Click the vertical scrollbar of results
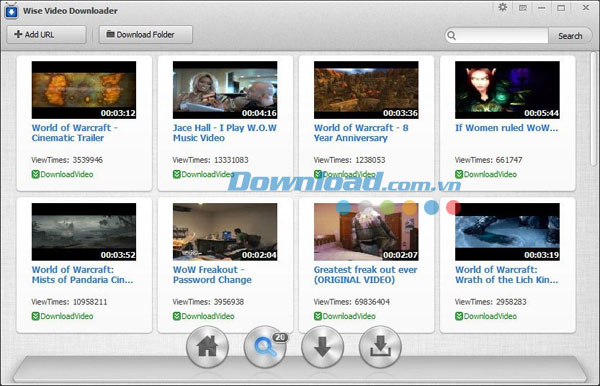This screenshot has height=386, width=600. tap(593, 109)
